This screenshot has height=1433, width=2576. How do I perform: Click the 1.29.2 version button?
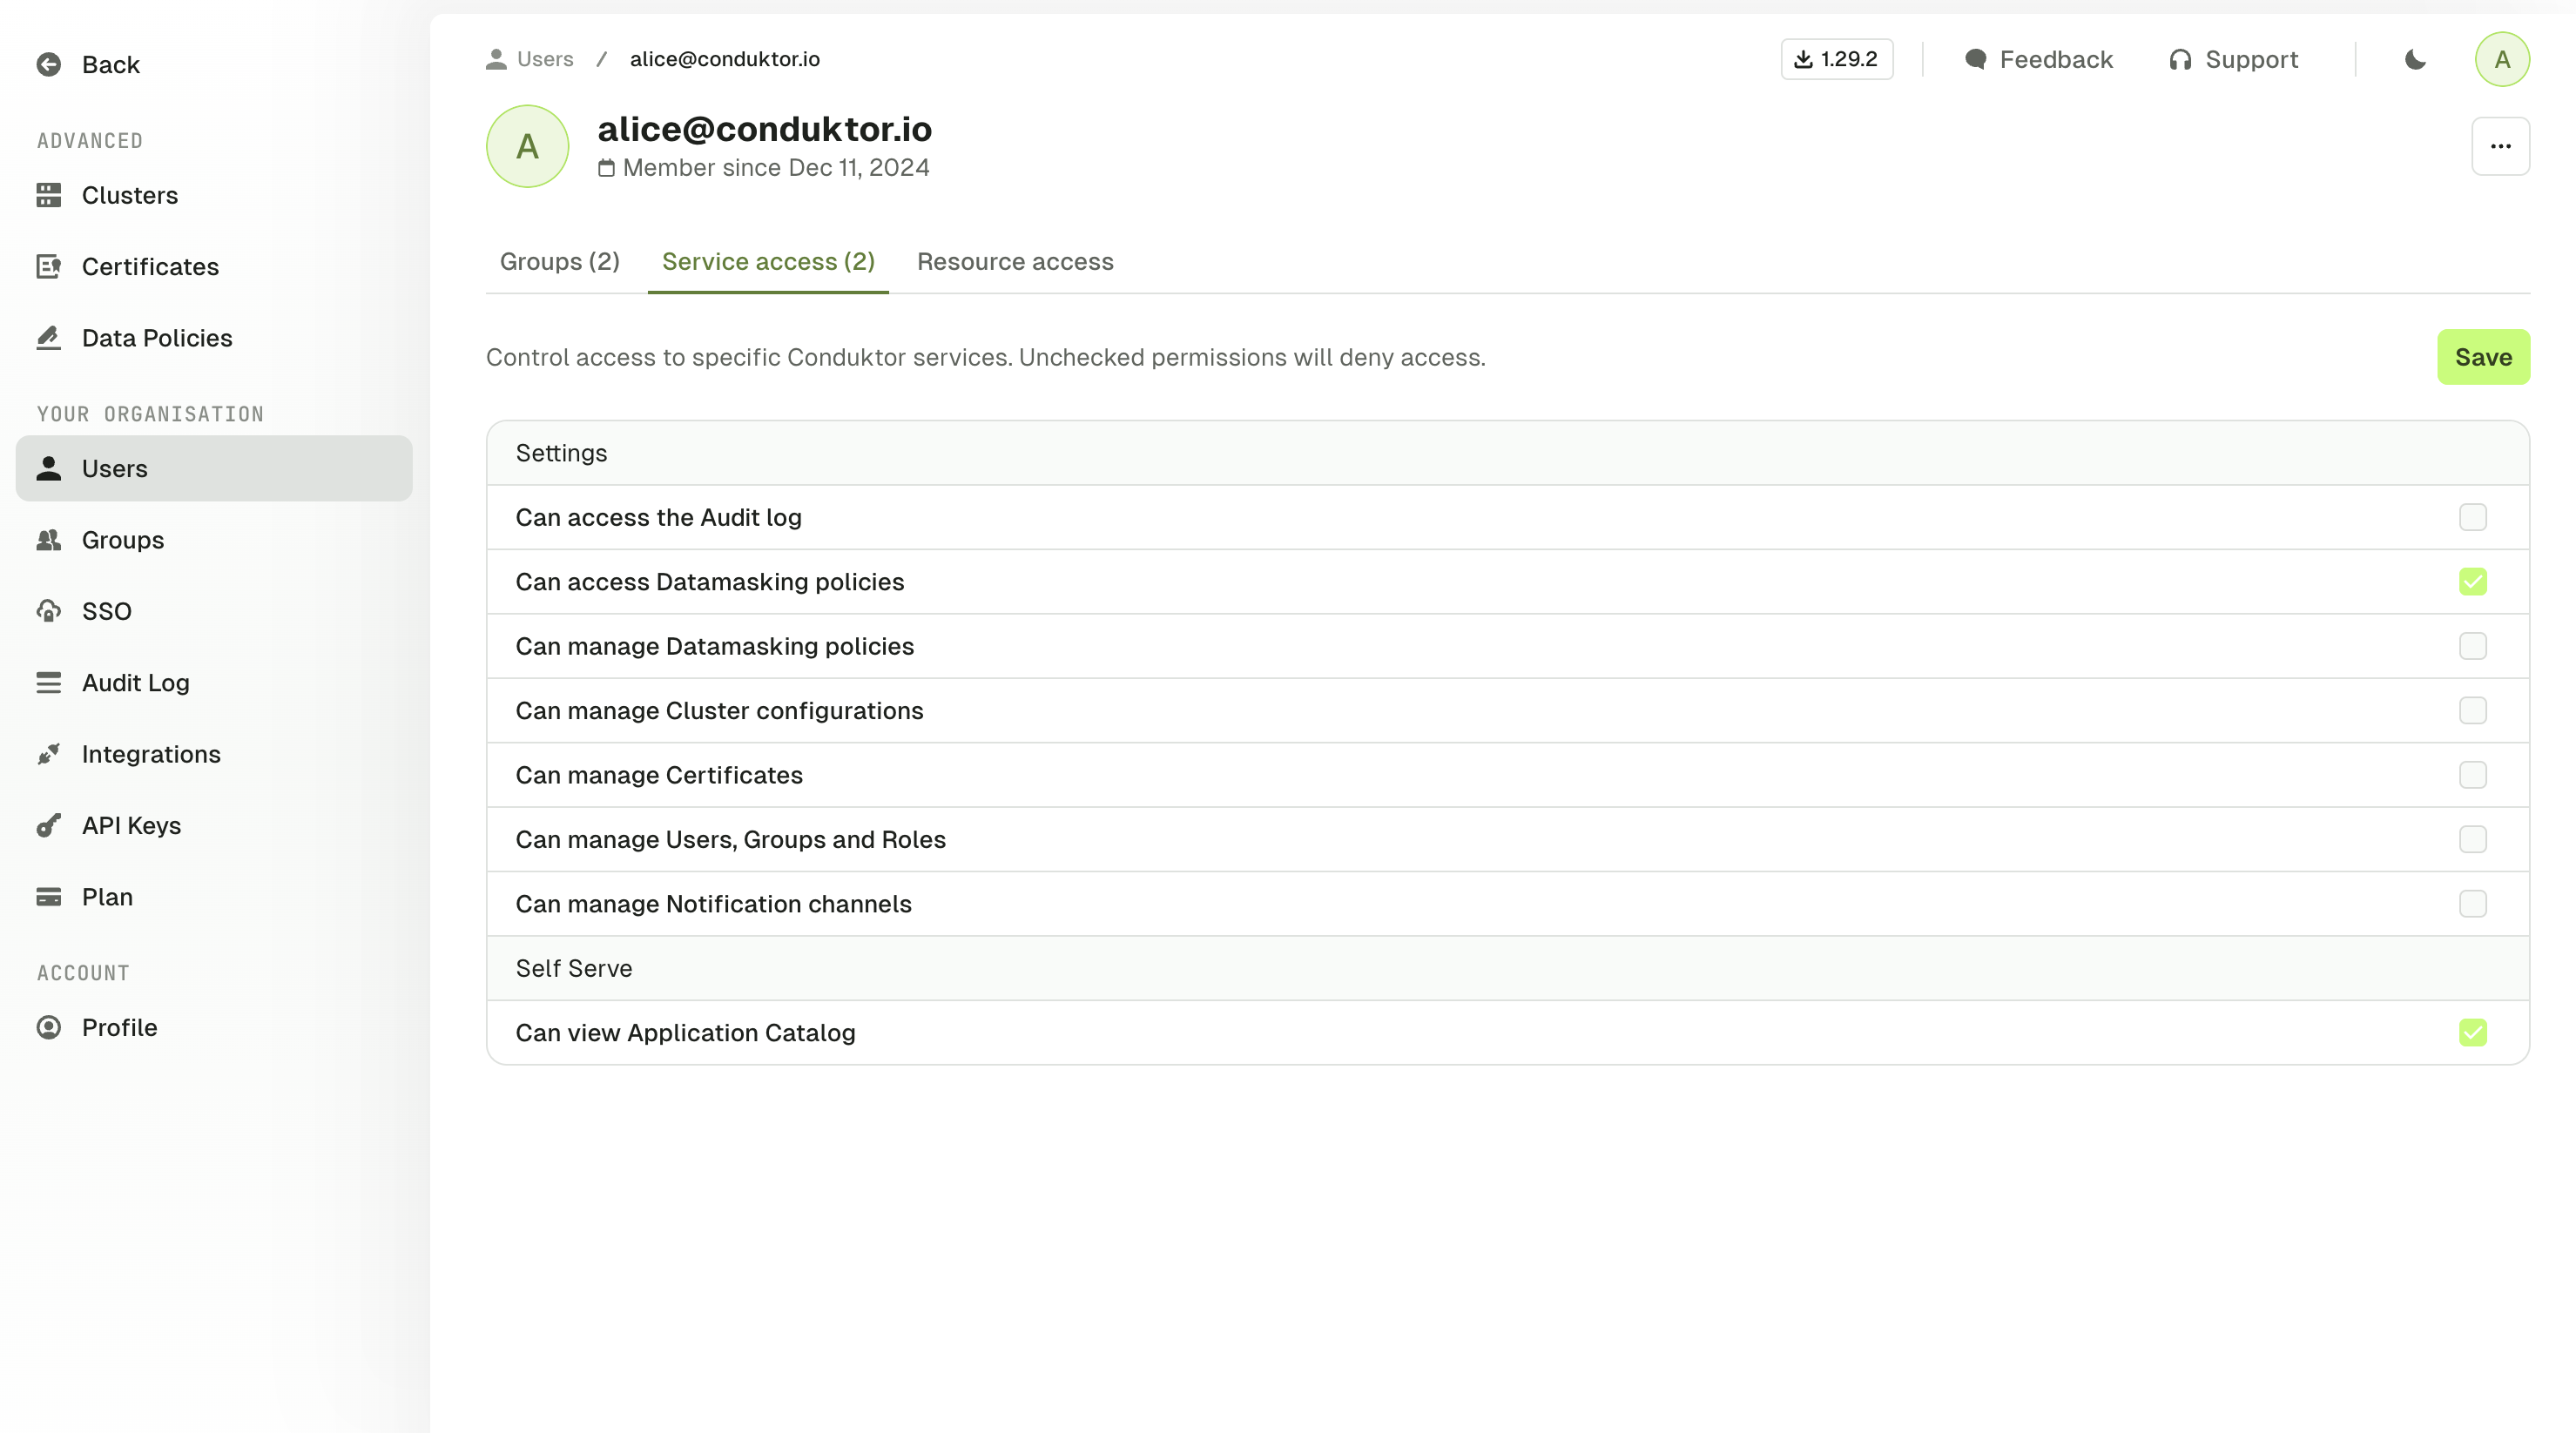point(1836,60)
